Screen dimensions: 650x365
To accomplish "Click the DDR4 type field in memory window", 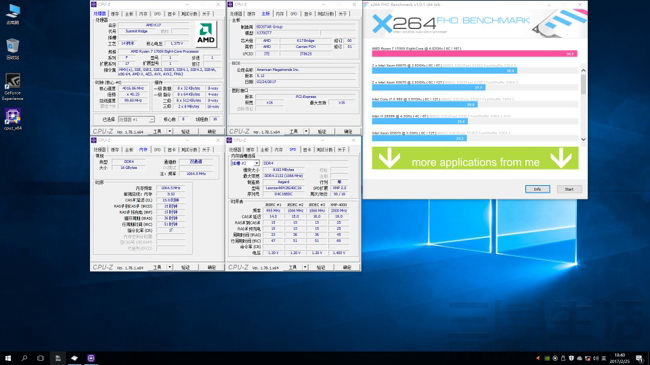I will [x=129, y=161].
